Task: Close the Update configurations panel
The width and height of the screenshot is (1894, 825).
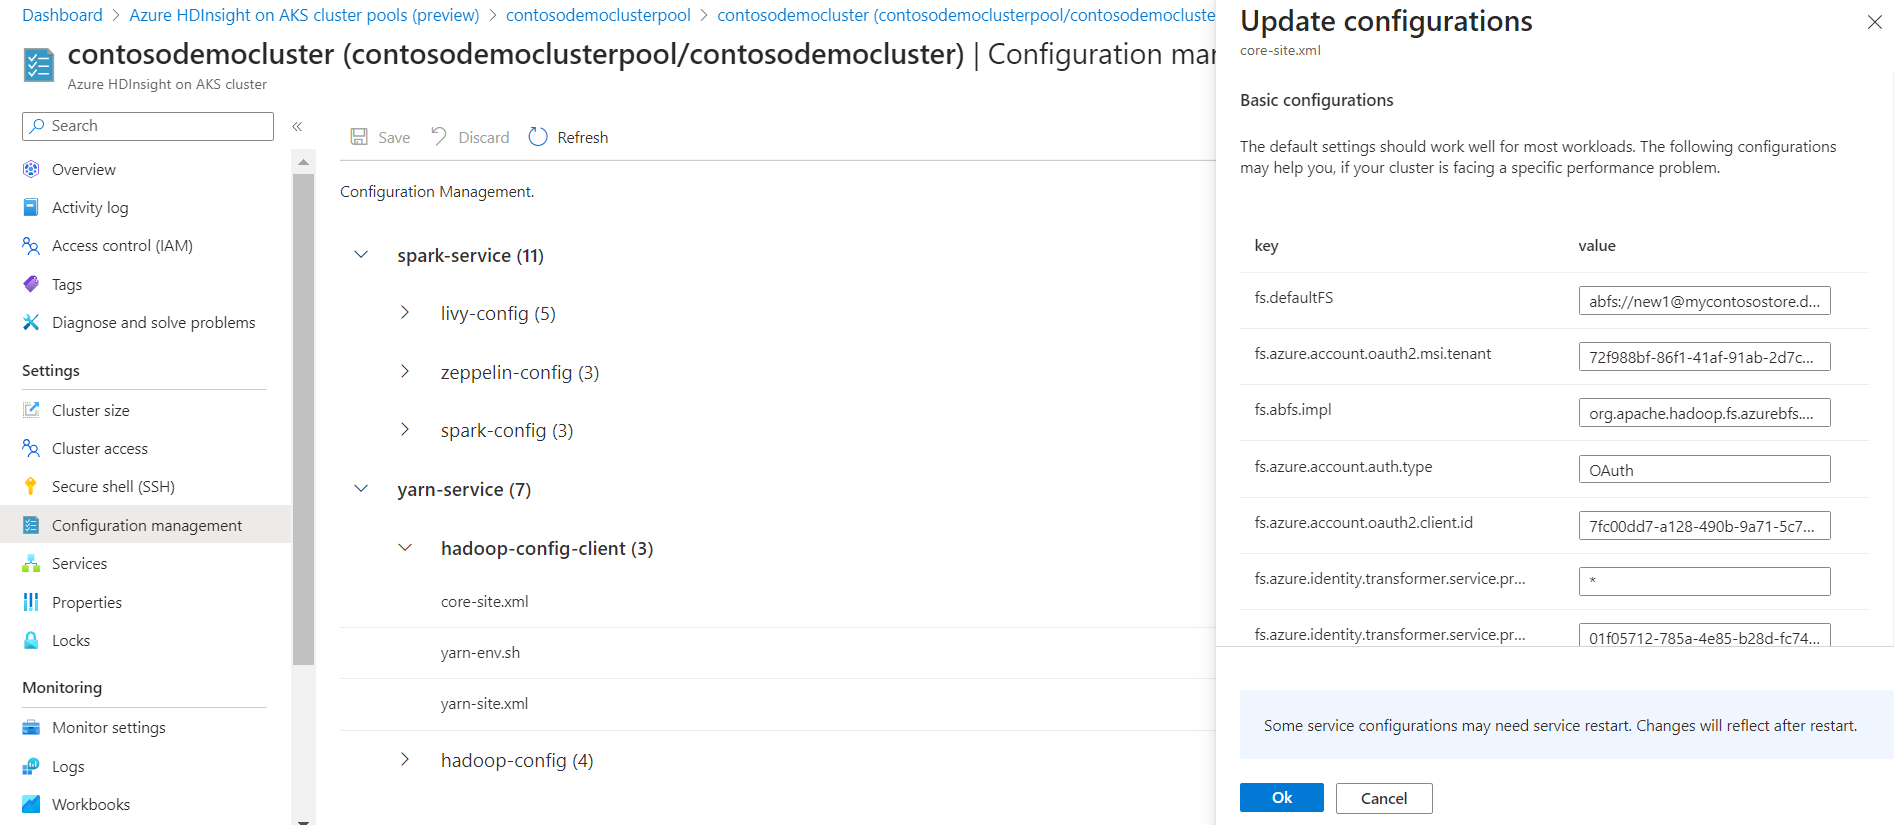Action: click(1874, 22)
